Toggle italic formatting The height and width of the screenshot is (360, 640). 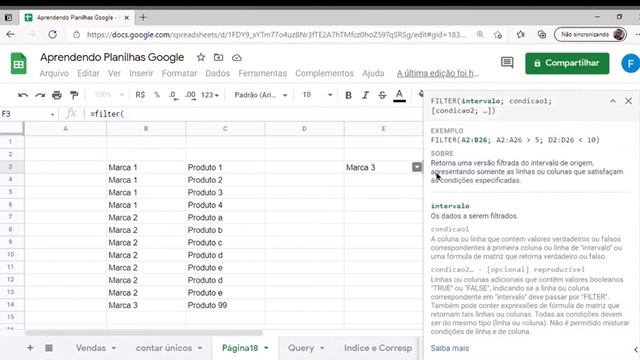pos(365,95)
